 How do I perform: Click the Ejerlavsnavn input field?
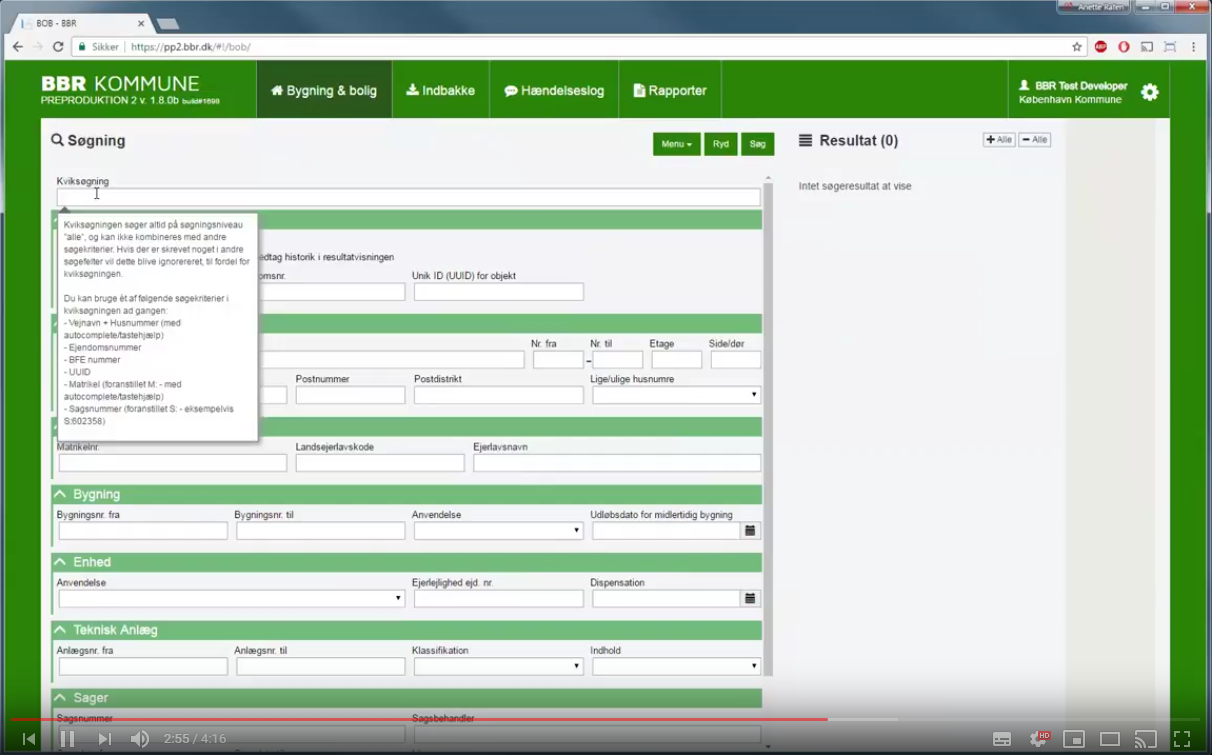(x=617, y=463)
